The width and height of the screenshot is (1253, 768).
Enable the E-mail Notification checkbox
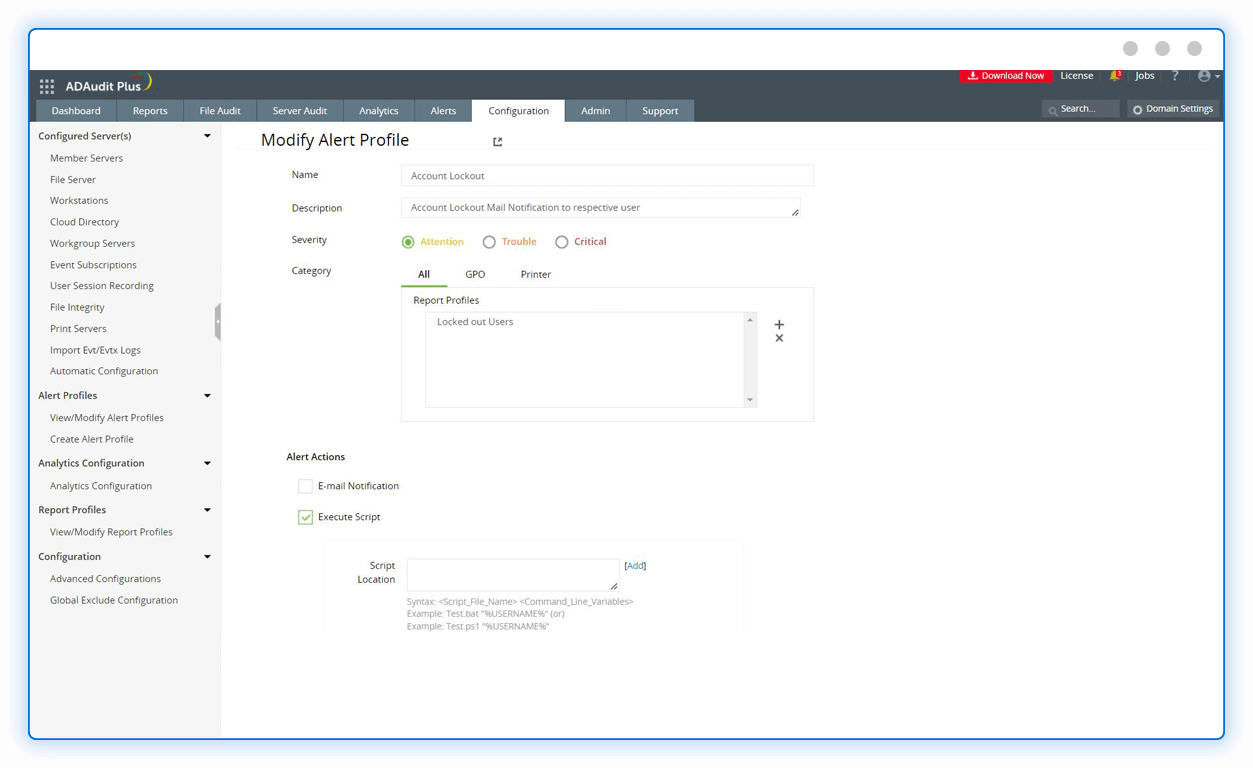[x=305, y=486]
